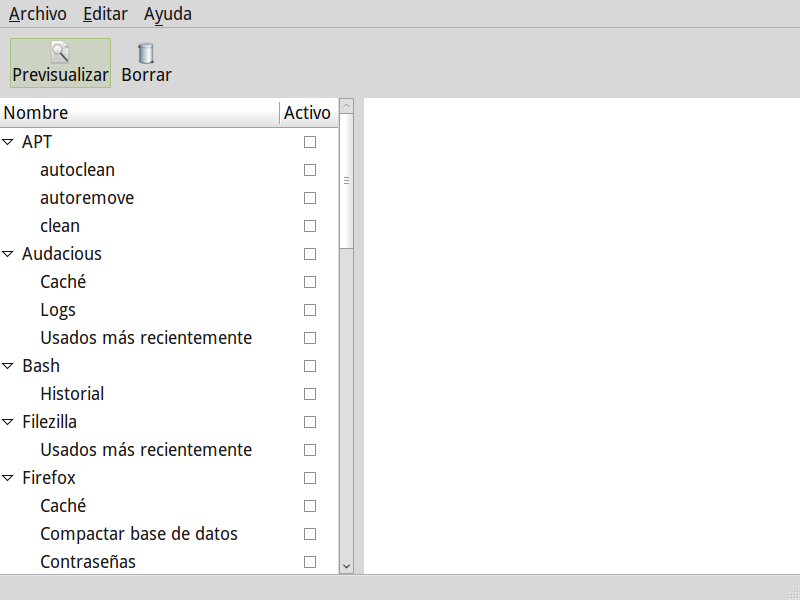Check Caché under Audacious
Image resolution: width=800 pixels, height=600 pixels.
[x=310, y=282]
